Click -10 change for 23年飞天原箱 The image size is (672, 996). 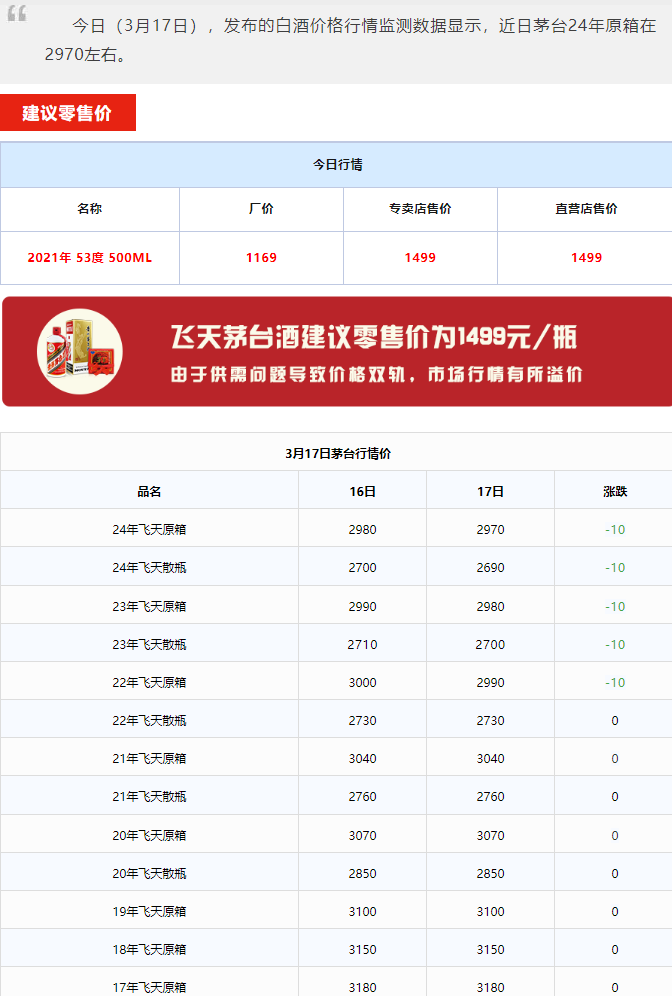[615, 607]
